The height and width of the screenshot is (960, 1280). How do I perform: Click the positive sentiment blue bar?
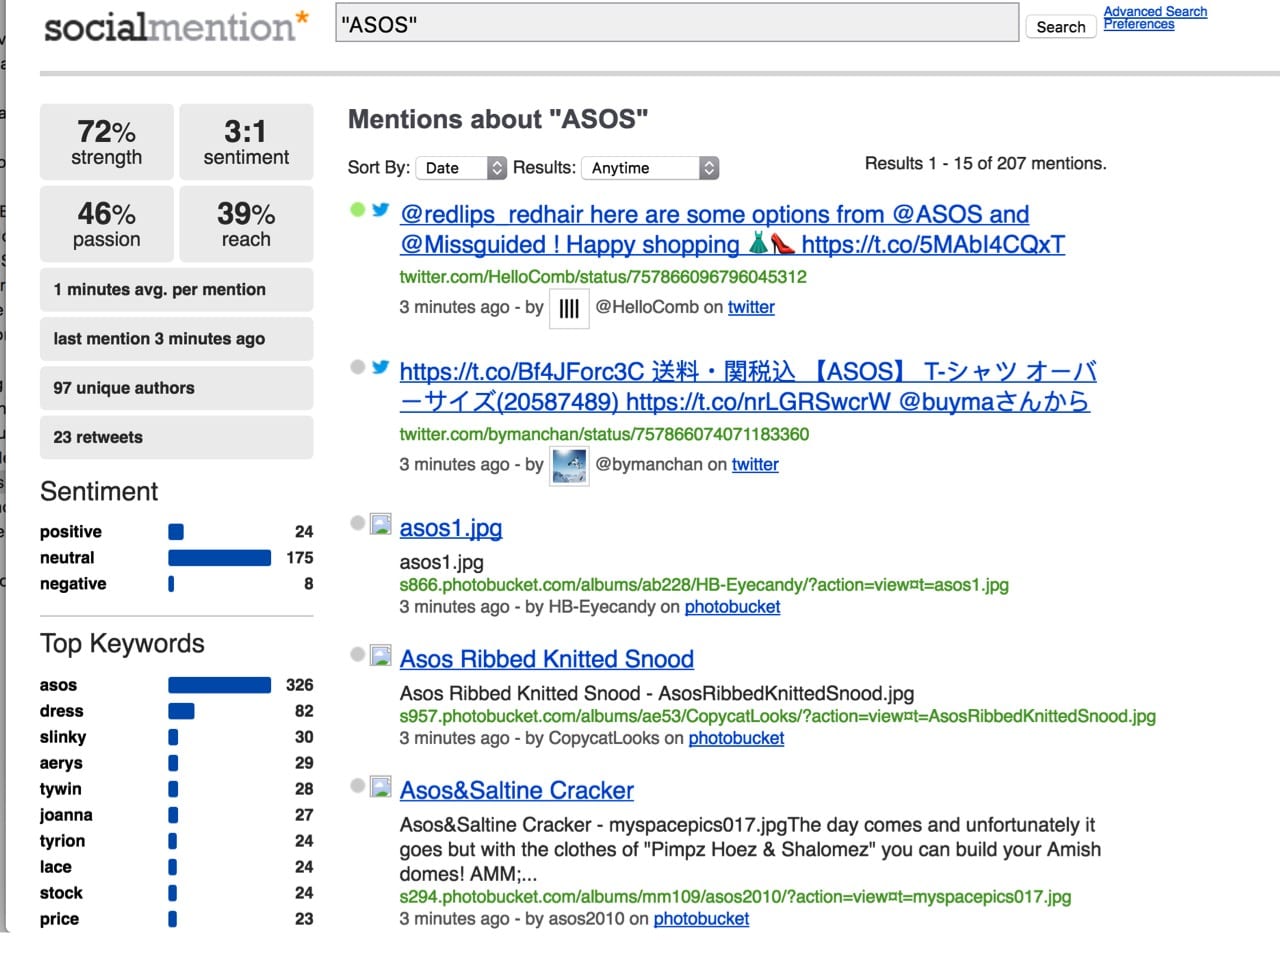[176, 531]
